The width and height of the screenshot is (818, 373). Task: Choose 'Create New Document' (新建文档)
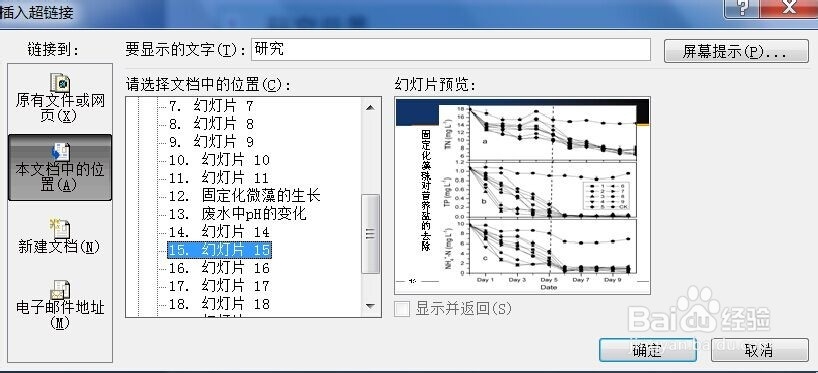(x=60, y=236)
